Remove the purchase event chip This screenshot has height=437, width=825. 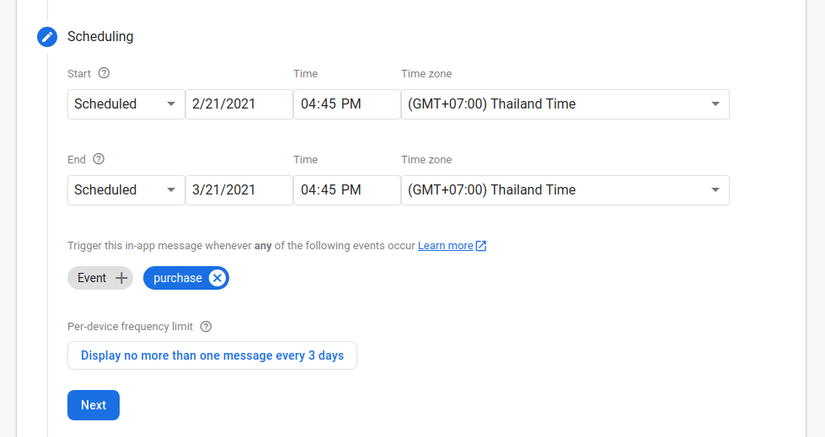[x=217, y=278]
